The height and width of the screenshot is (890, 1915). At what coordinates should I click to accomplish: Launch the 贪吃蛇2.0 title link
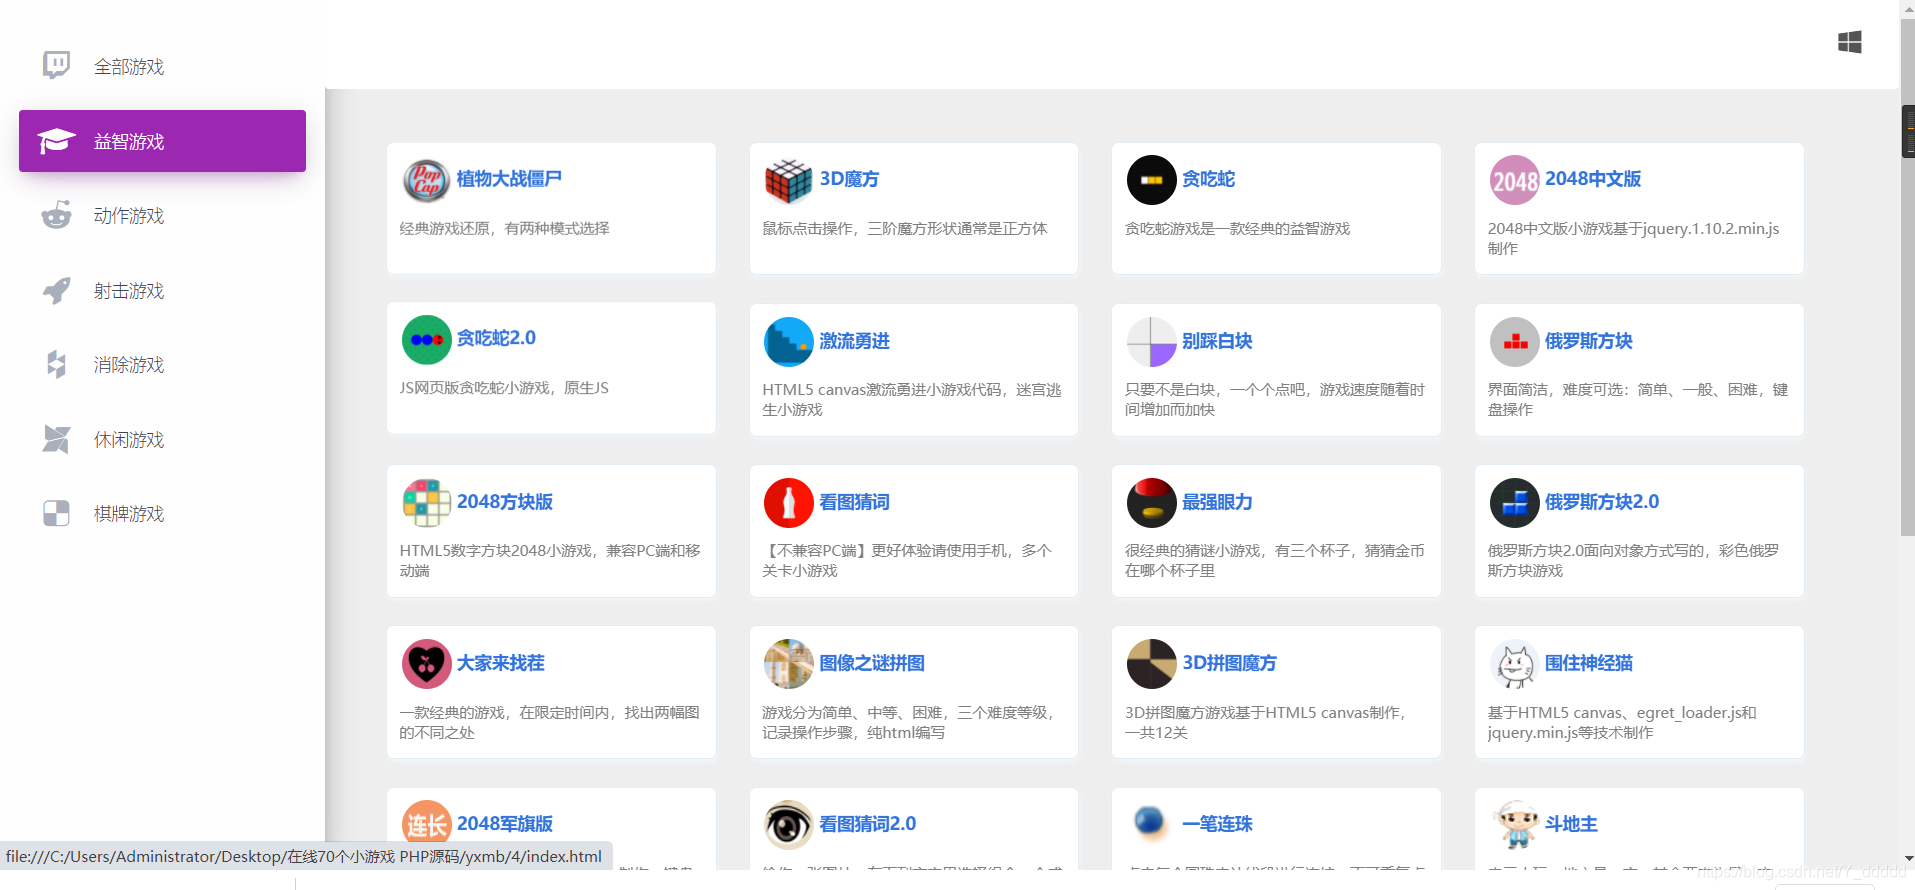(496, 338)
